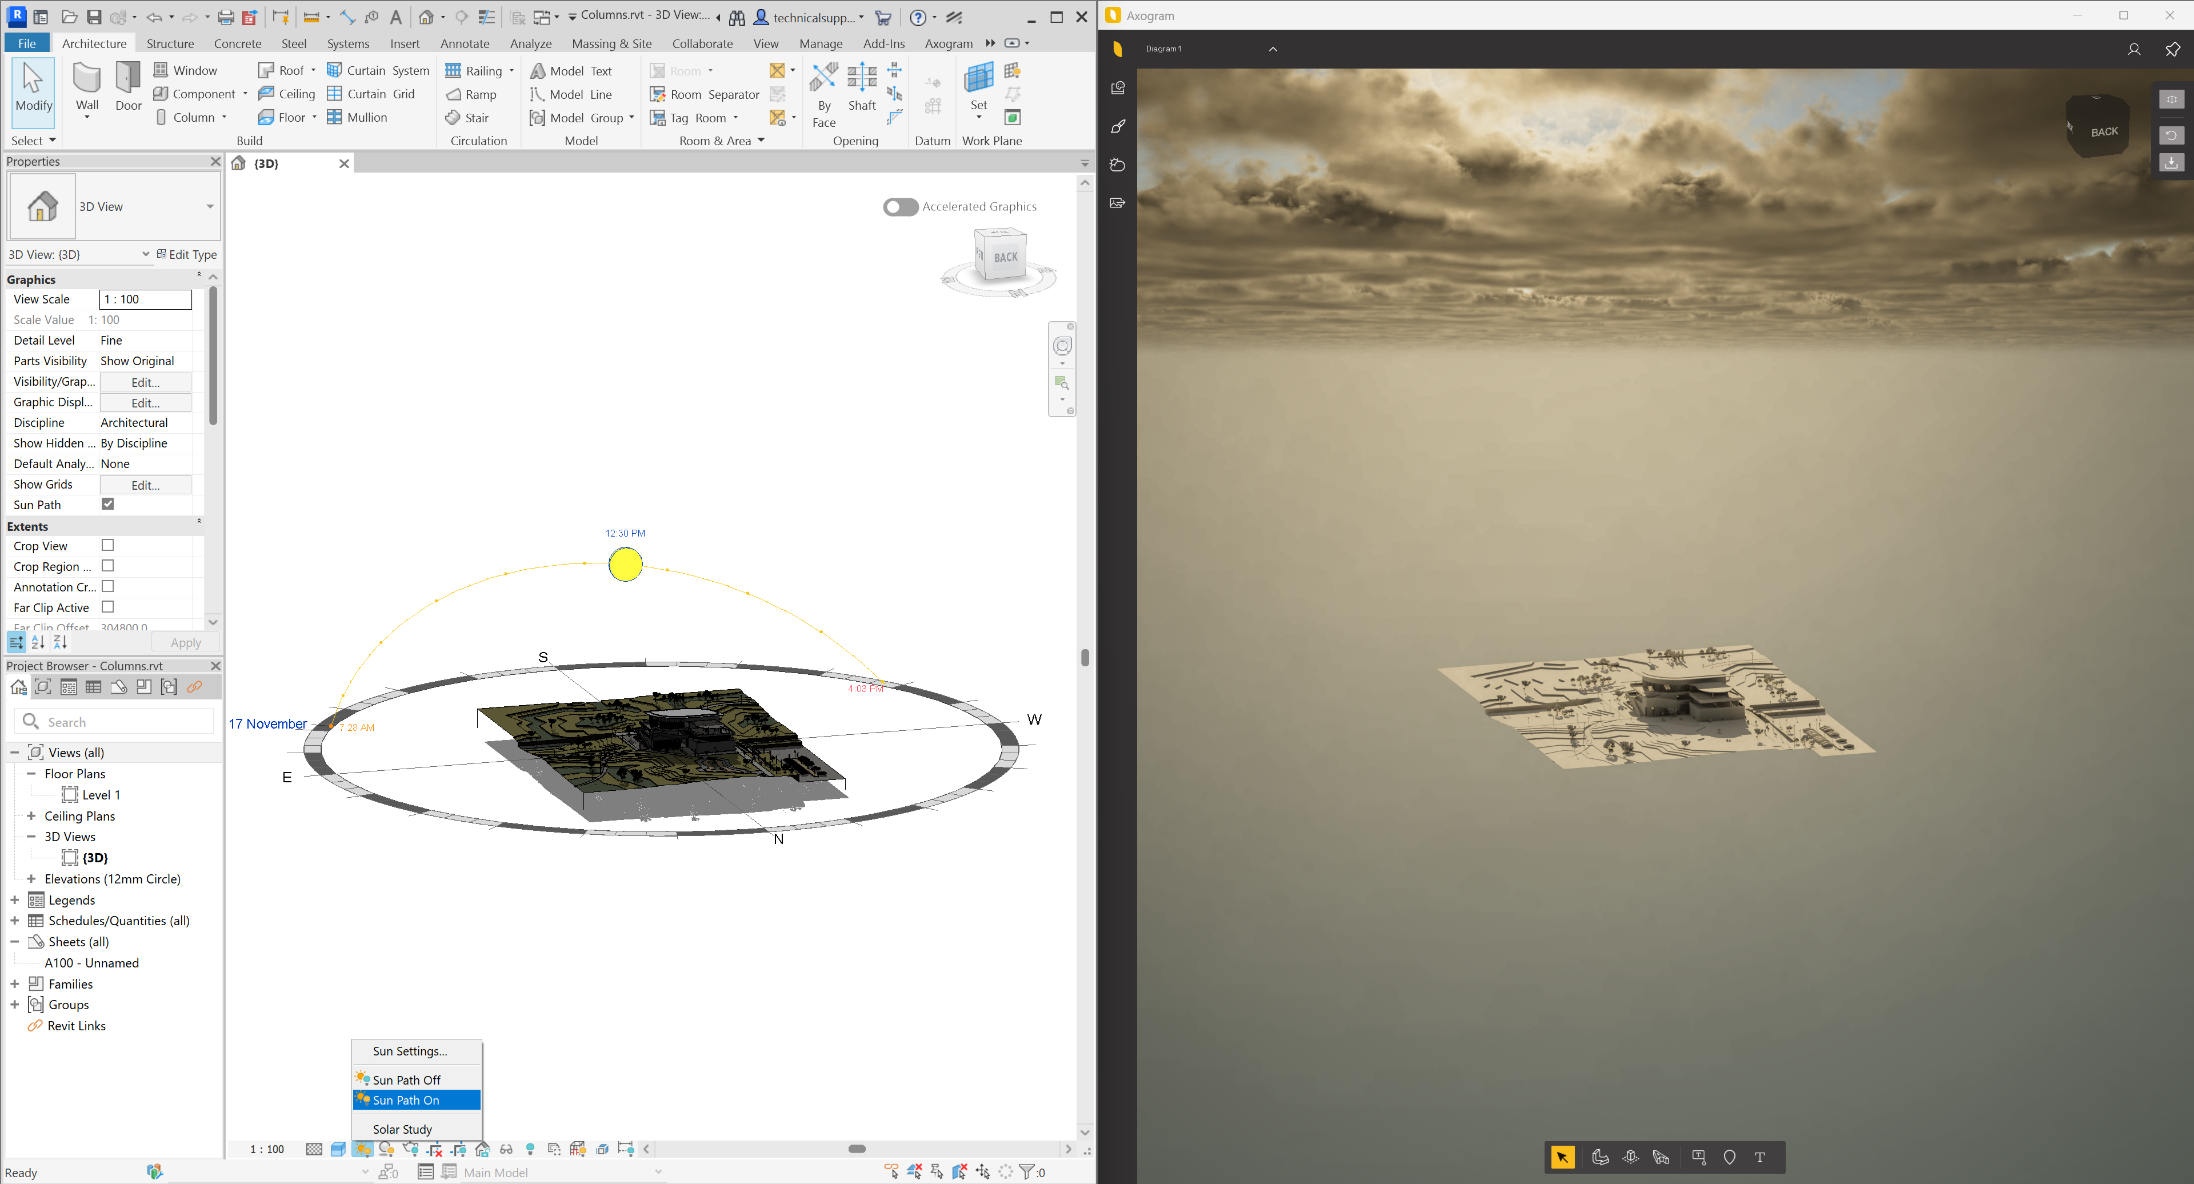Click the Set work plane icon

tap(978, 87)
